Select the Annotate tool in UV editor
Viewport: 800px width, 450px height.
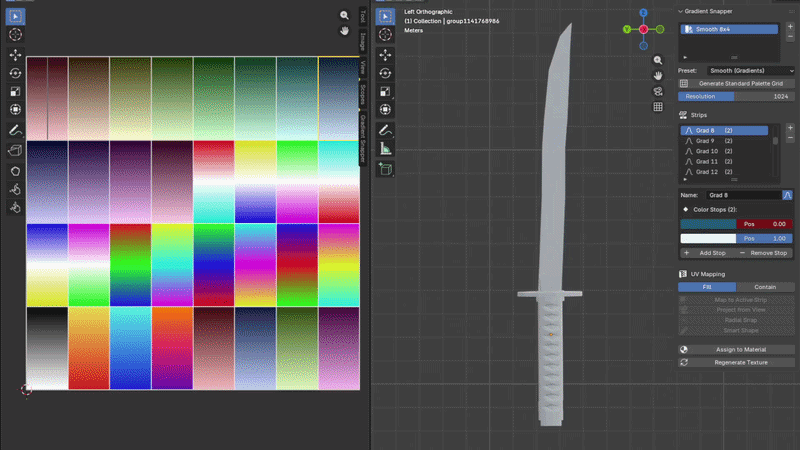pyautogui.click(x=15, y=131)
